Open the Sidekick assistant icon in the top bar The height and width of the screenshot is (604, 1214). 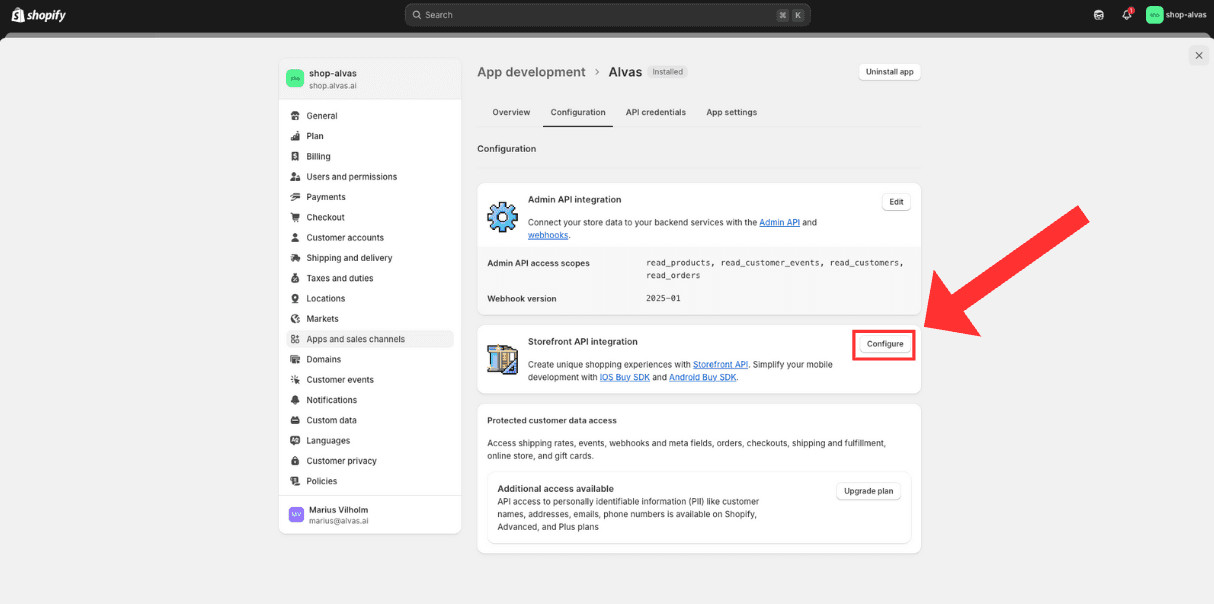[1099, 15]
